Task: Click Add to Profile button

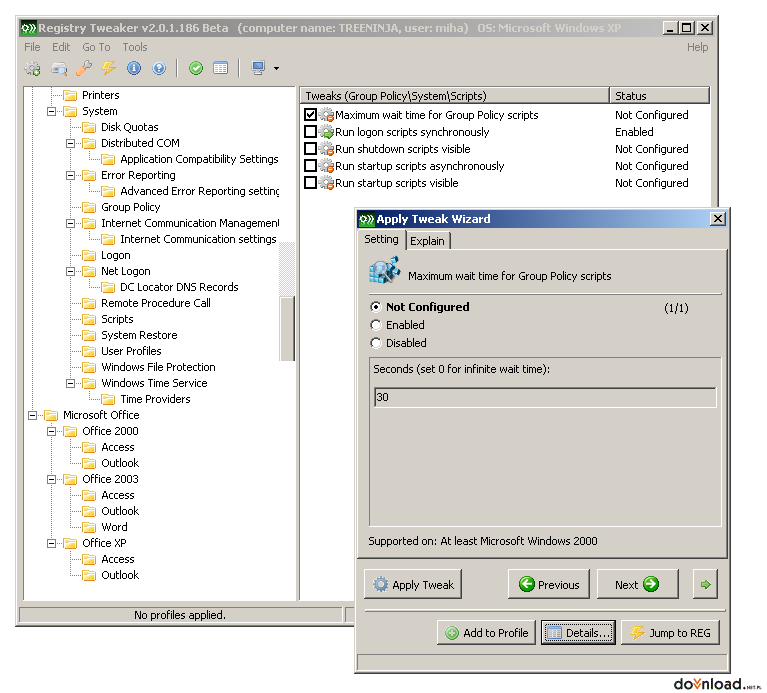Action: point(486,633)
